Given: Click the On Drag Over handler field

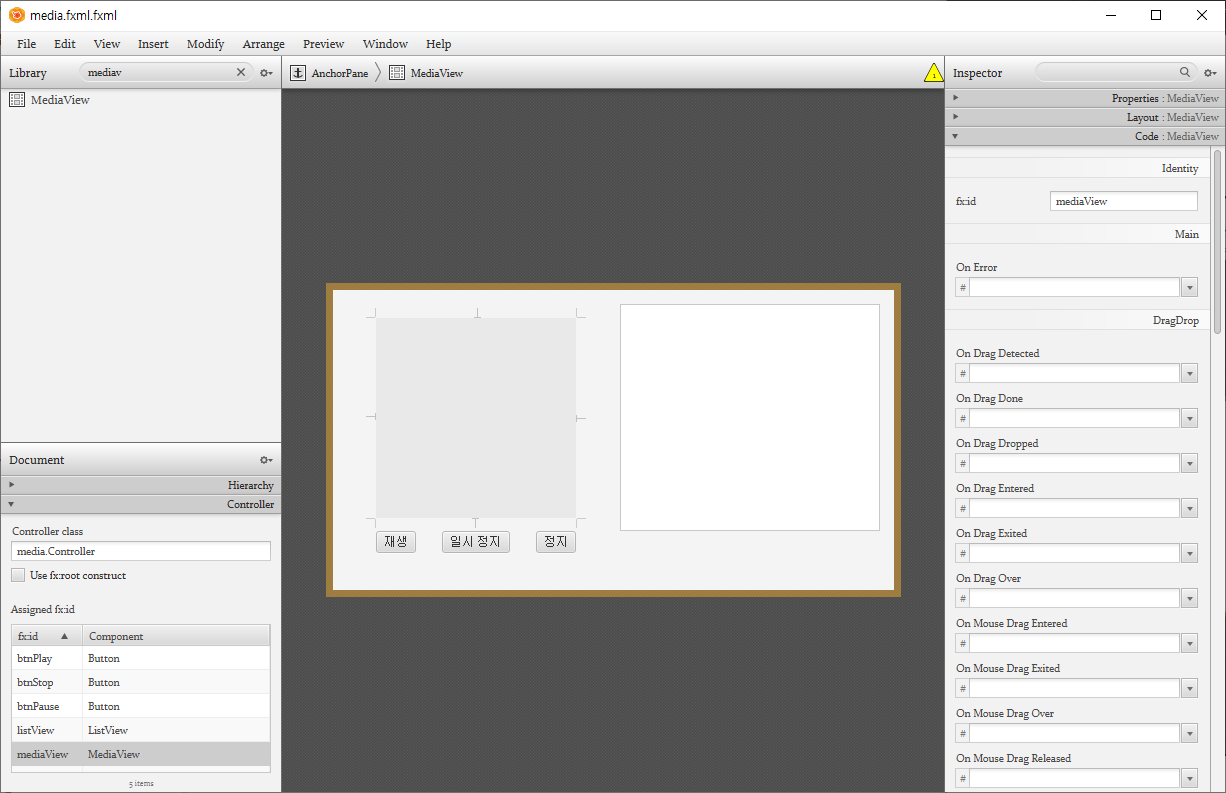Looking at the screenshot, I should click(1075, 599).
